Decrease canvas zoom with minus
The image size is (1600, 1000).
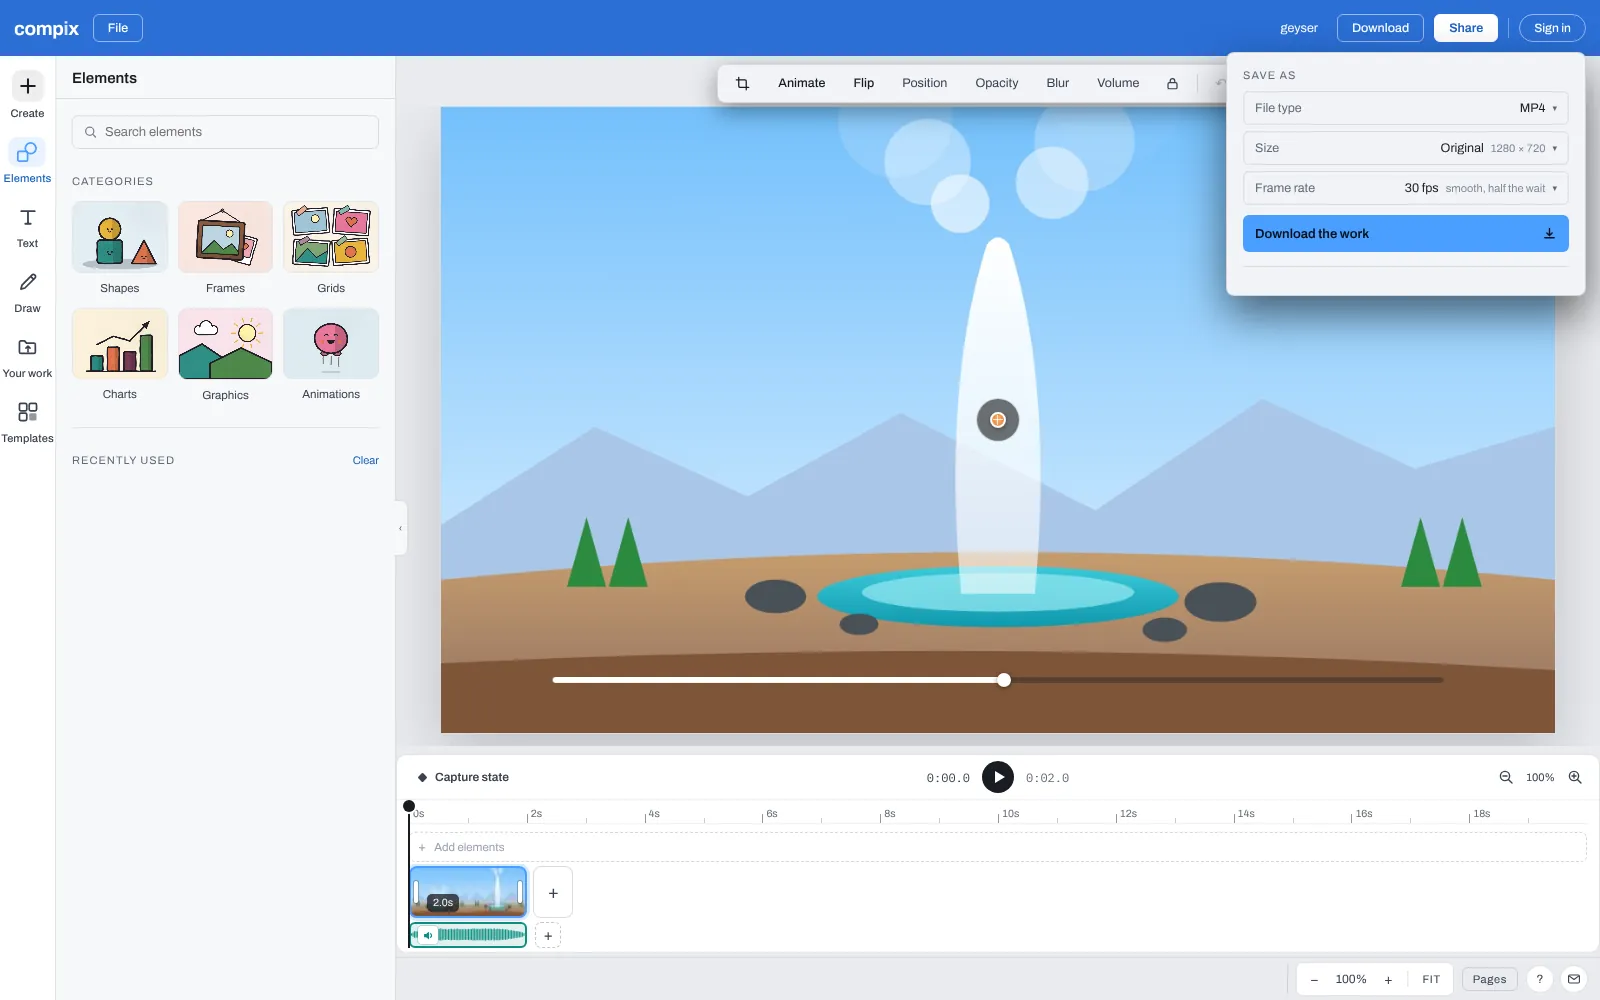(x=1314, y=980)
